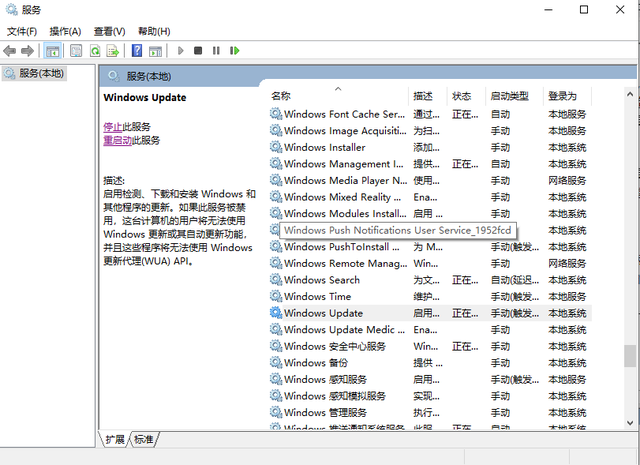This screenshot has width=640, height=465.
Task: Open the Help toolbar icon
Action: coord(137,51)
